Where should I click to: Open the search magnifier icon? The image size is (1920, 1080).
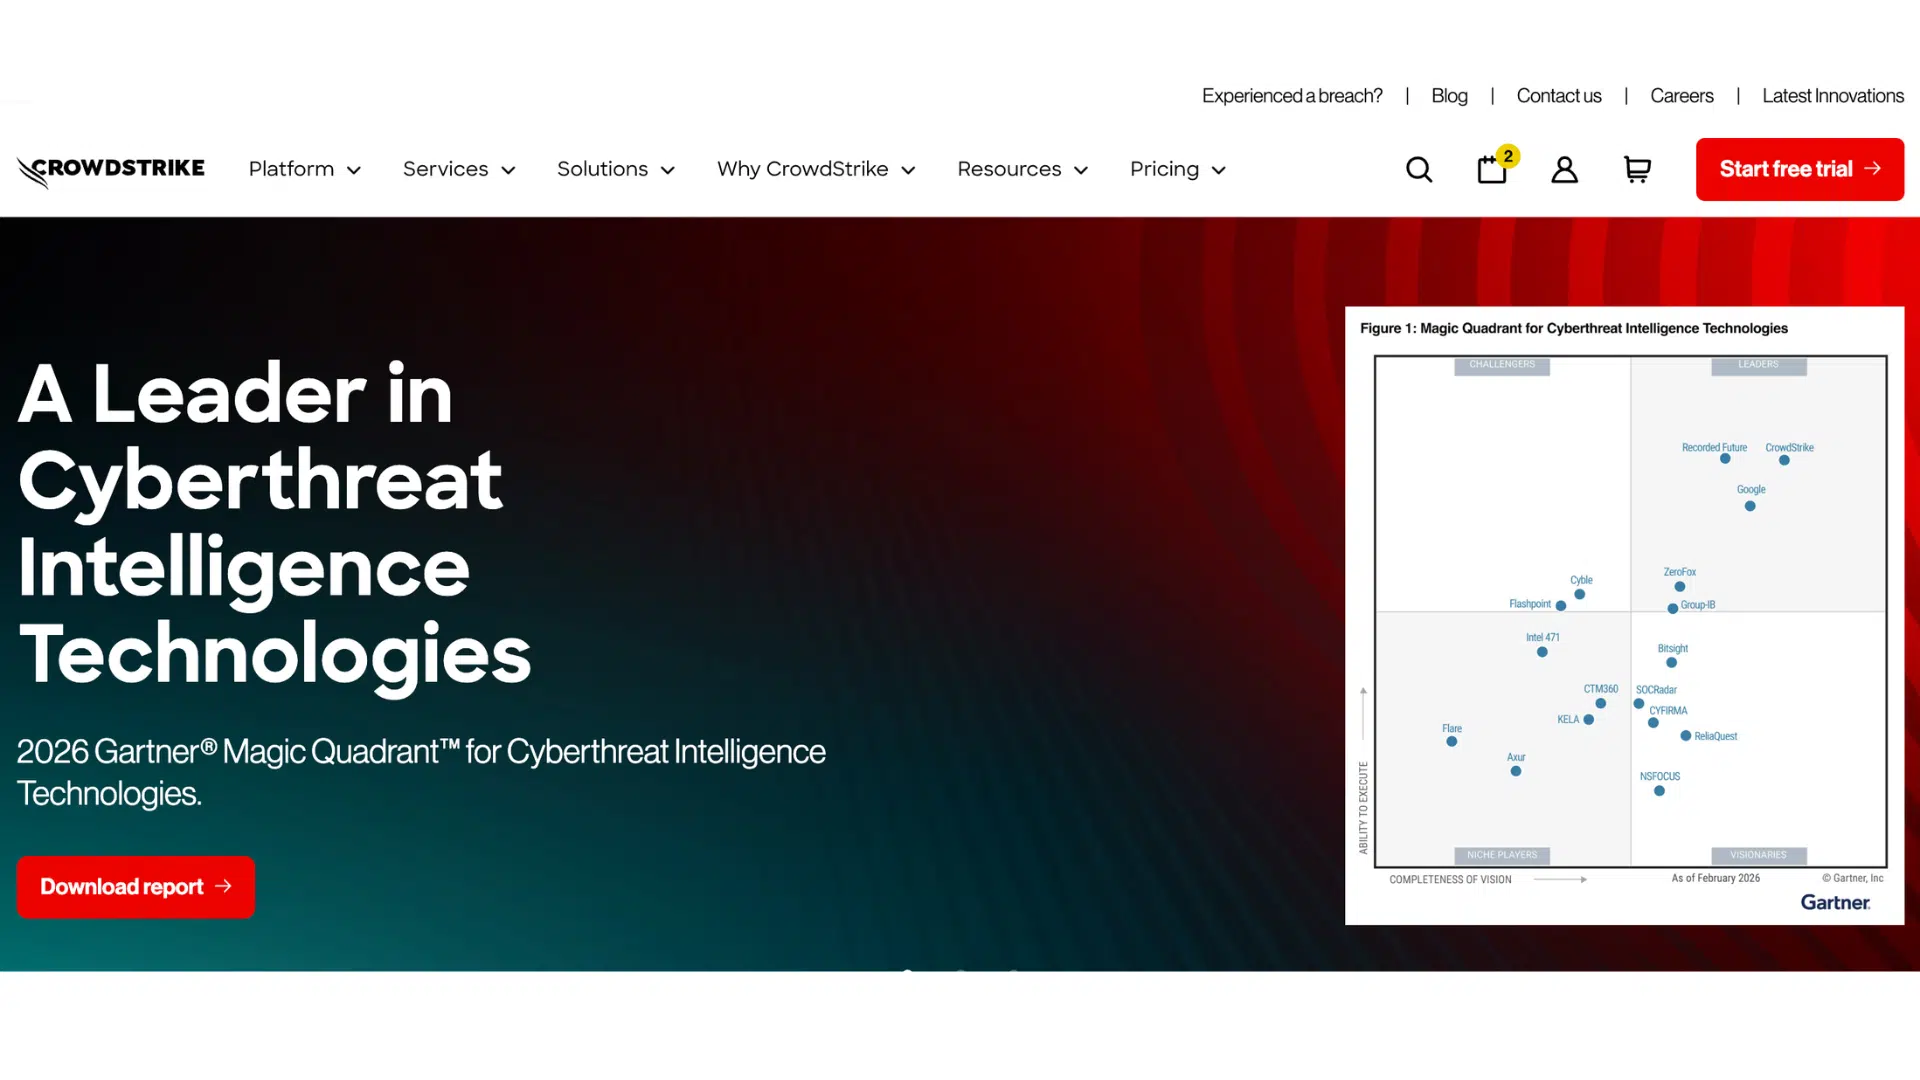tap(1419, 170)
